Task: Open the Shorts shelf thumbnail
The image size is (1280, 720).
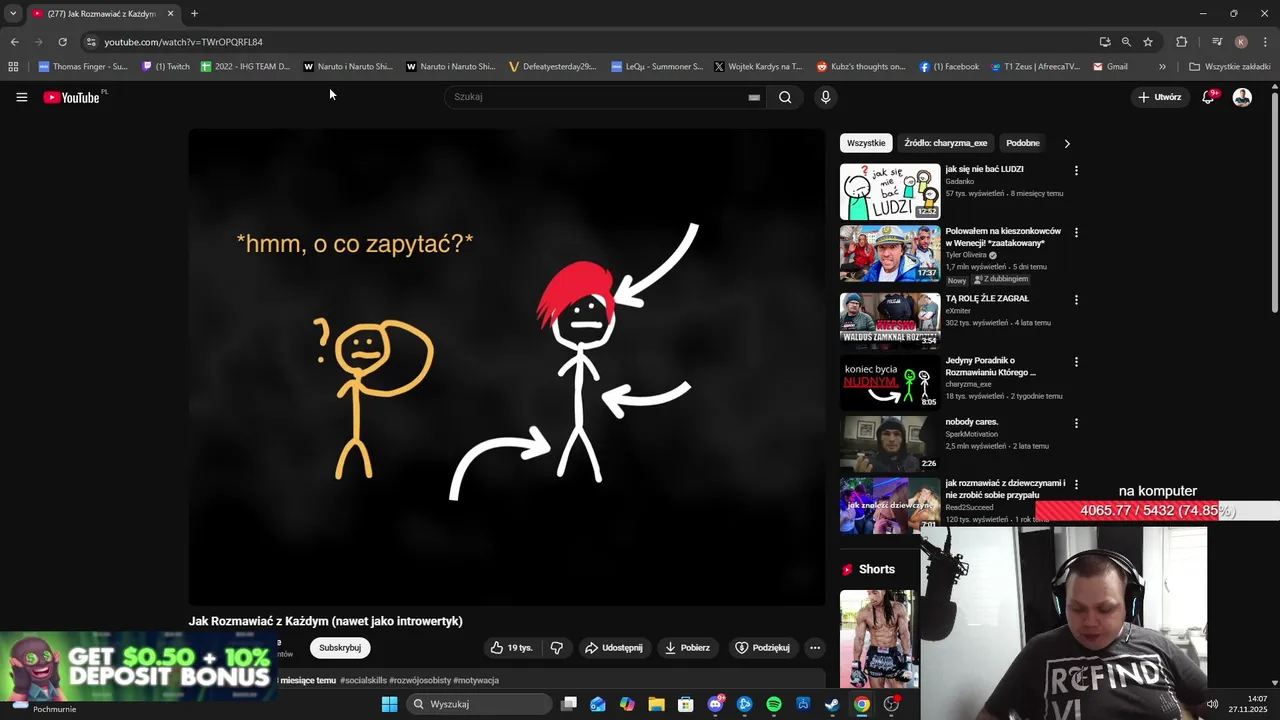Action: click(x=878, y=640)
